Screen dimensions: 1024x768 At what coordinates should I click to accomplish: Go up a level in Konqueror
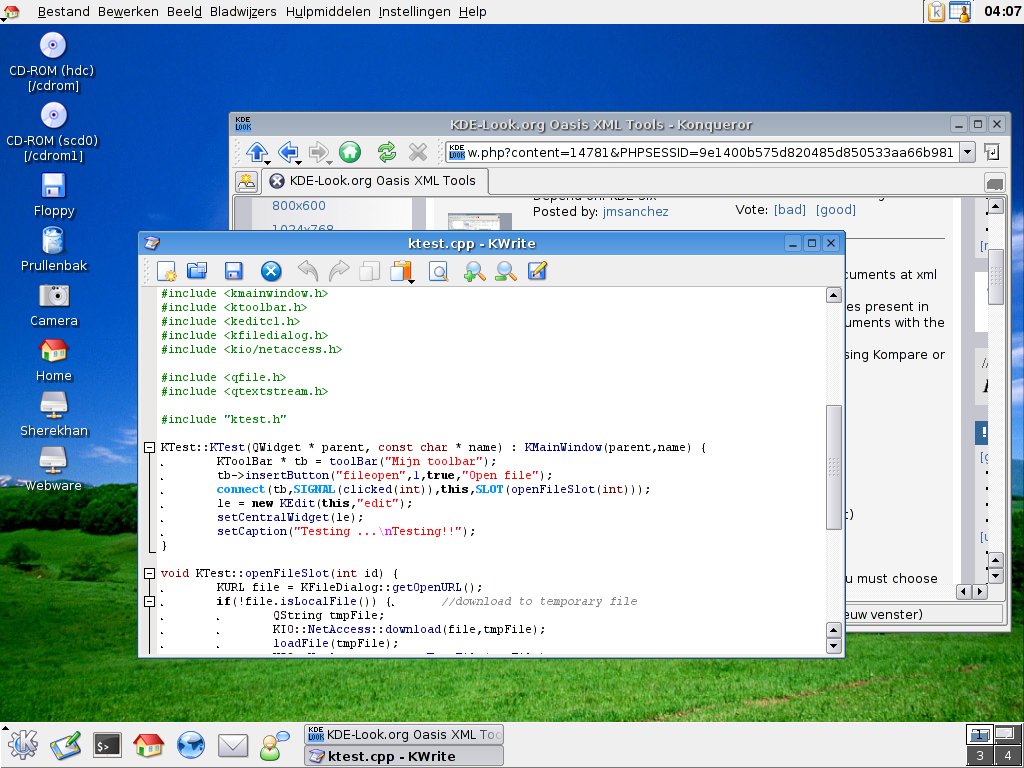point(257,152)
